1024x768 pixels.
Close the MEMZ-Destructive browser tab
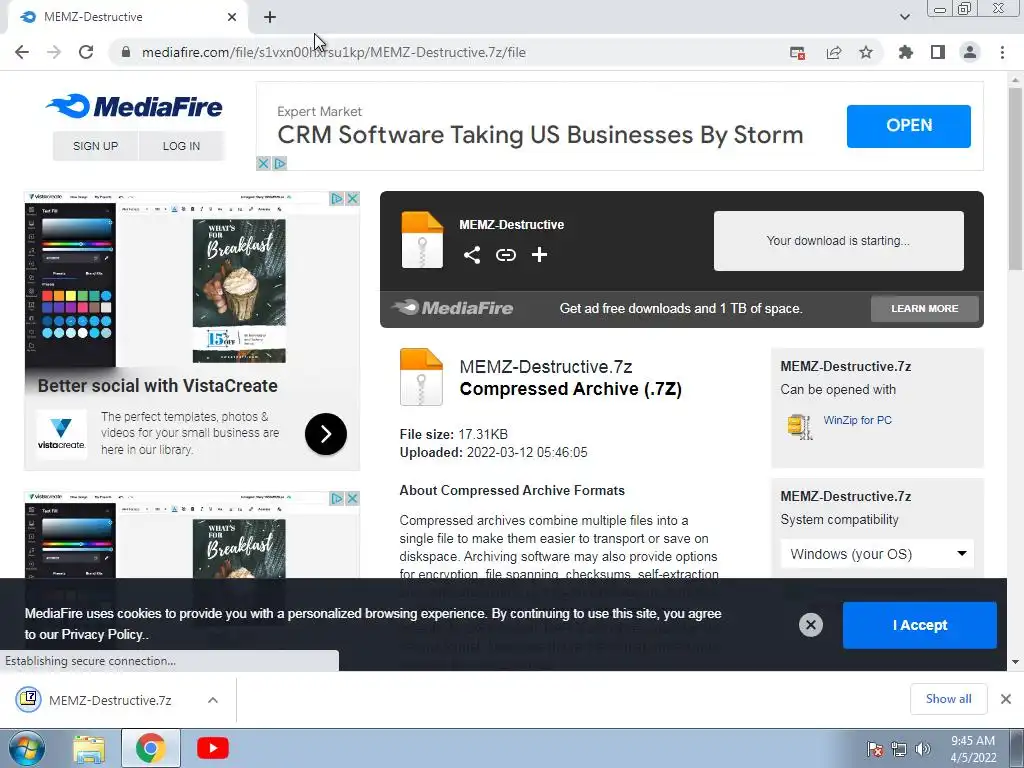tap(232, 17)
